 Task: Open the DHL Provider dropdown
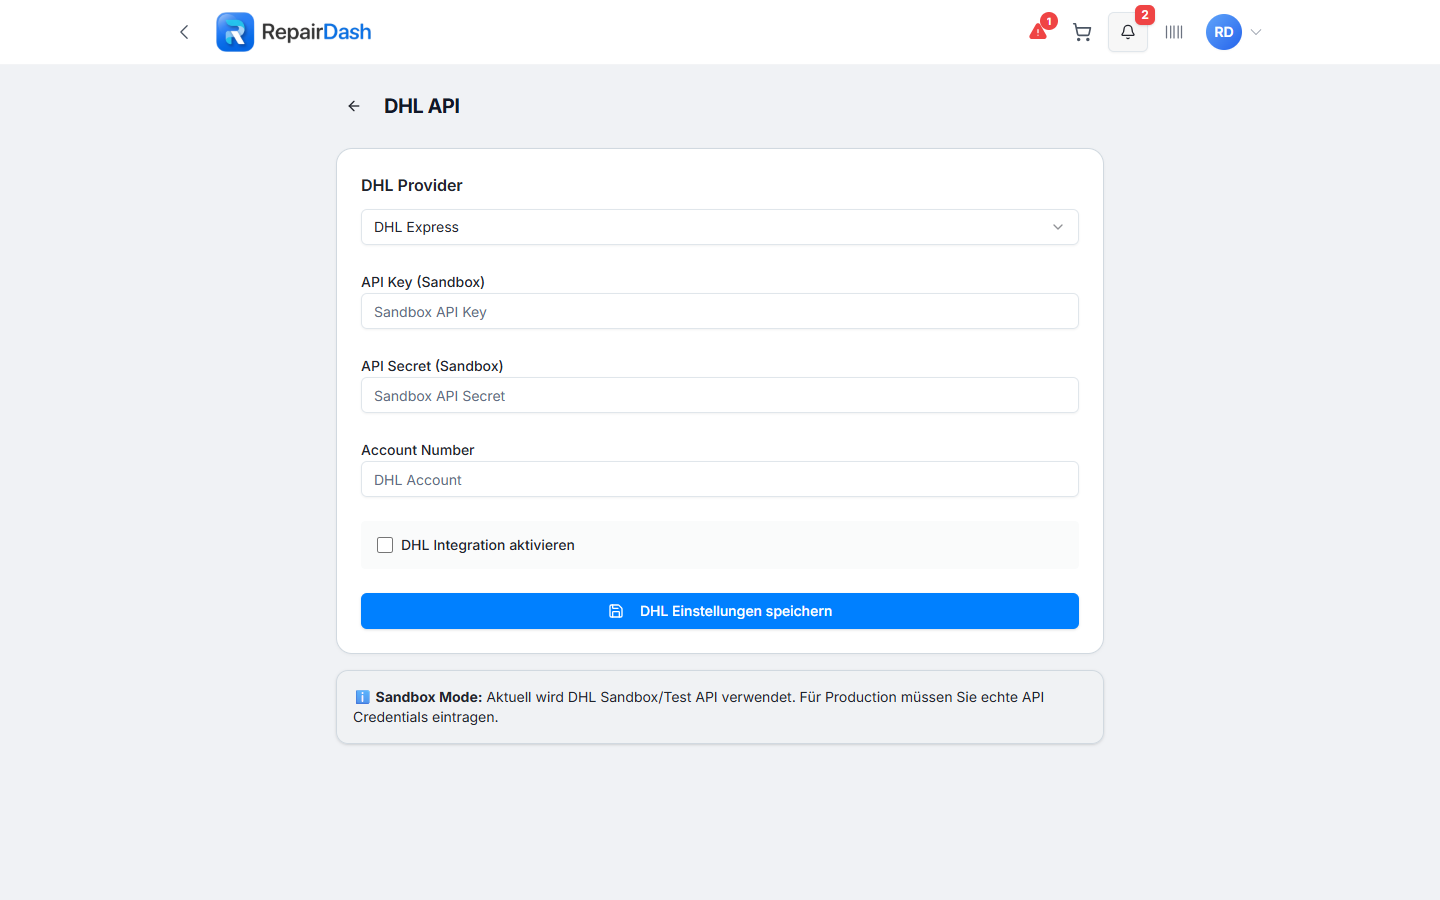point(720,227)
